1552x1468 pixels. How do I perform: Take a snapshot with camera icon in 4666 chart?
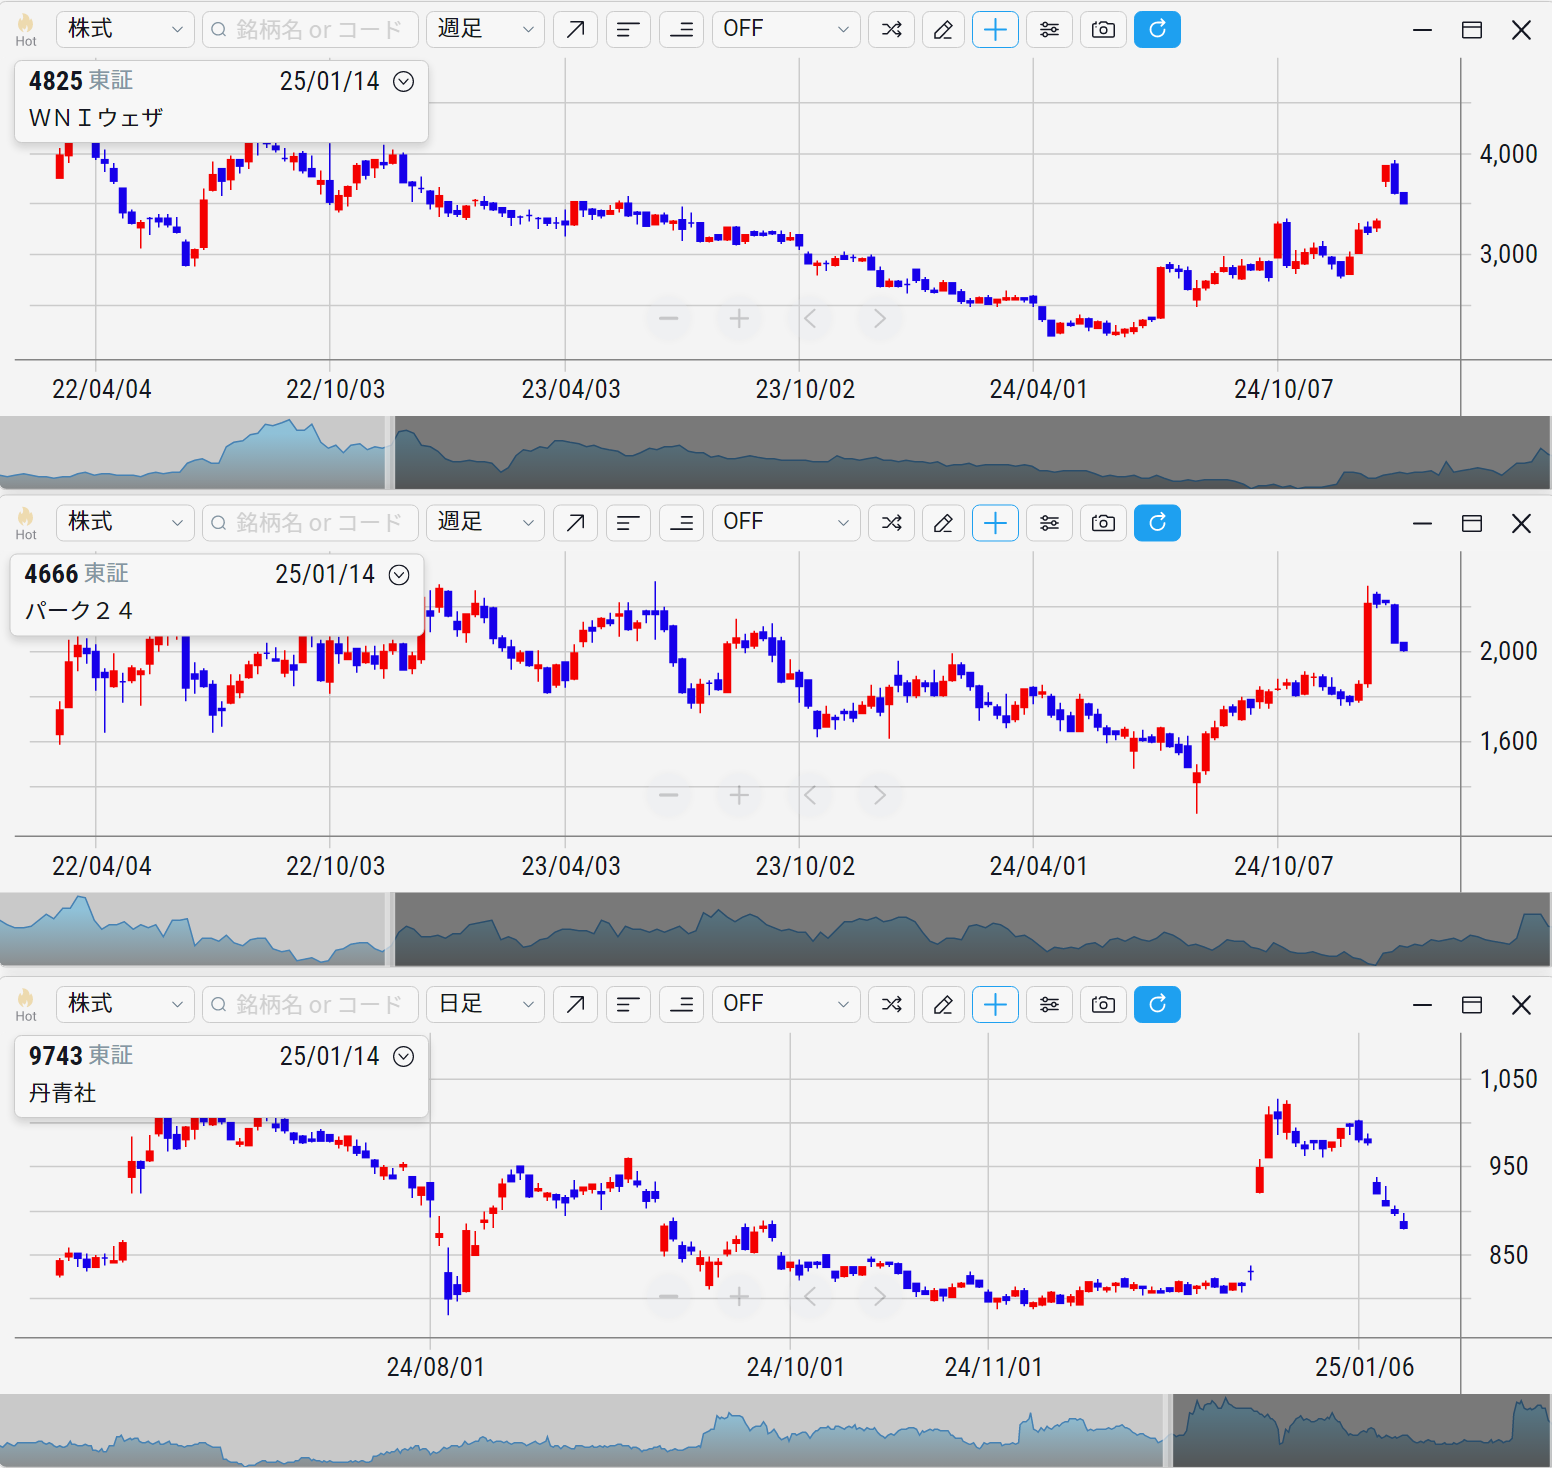(x=1103, y=523)
